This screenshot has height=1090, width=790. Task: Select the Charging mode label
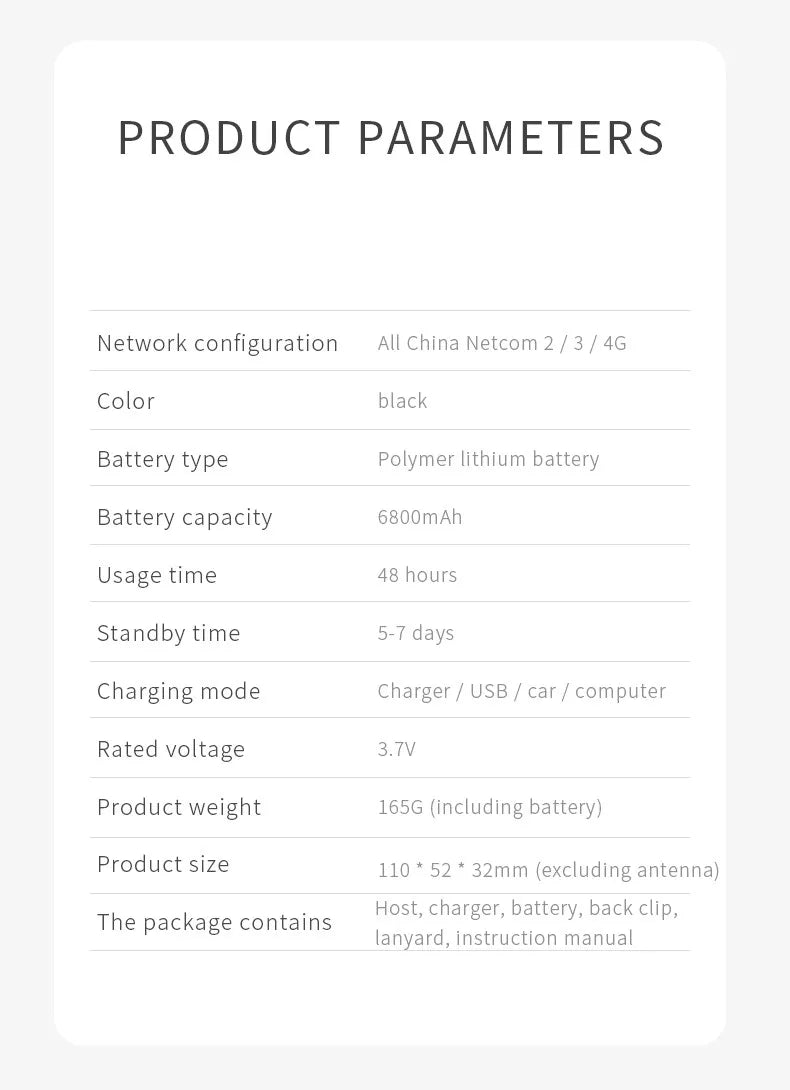pos(178,691)
